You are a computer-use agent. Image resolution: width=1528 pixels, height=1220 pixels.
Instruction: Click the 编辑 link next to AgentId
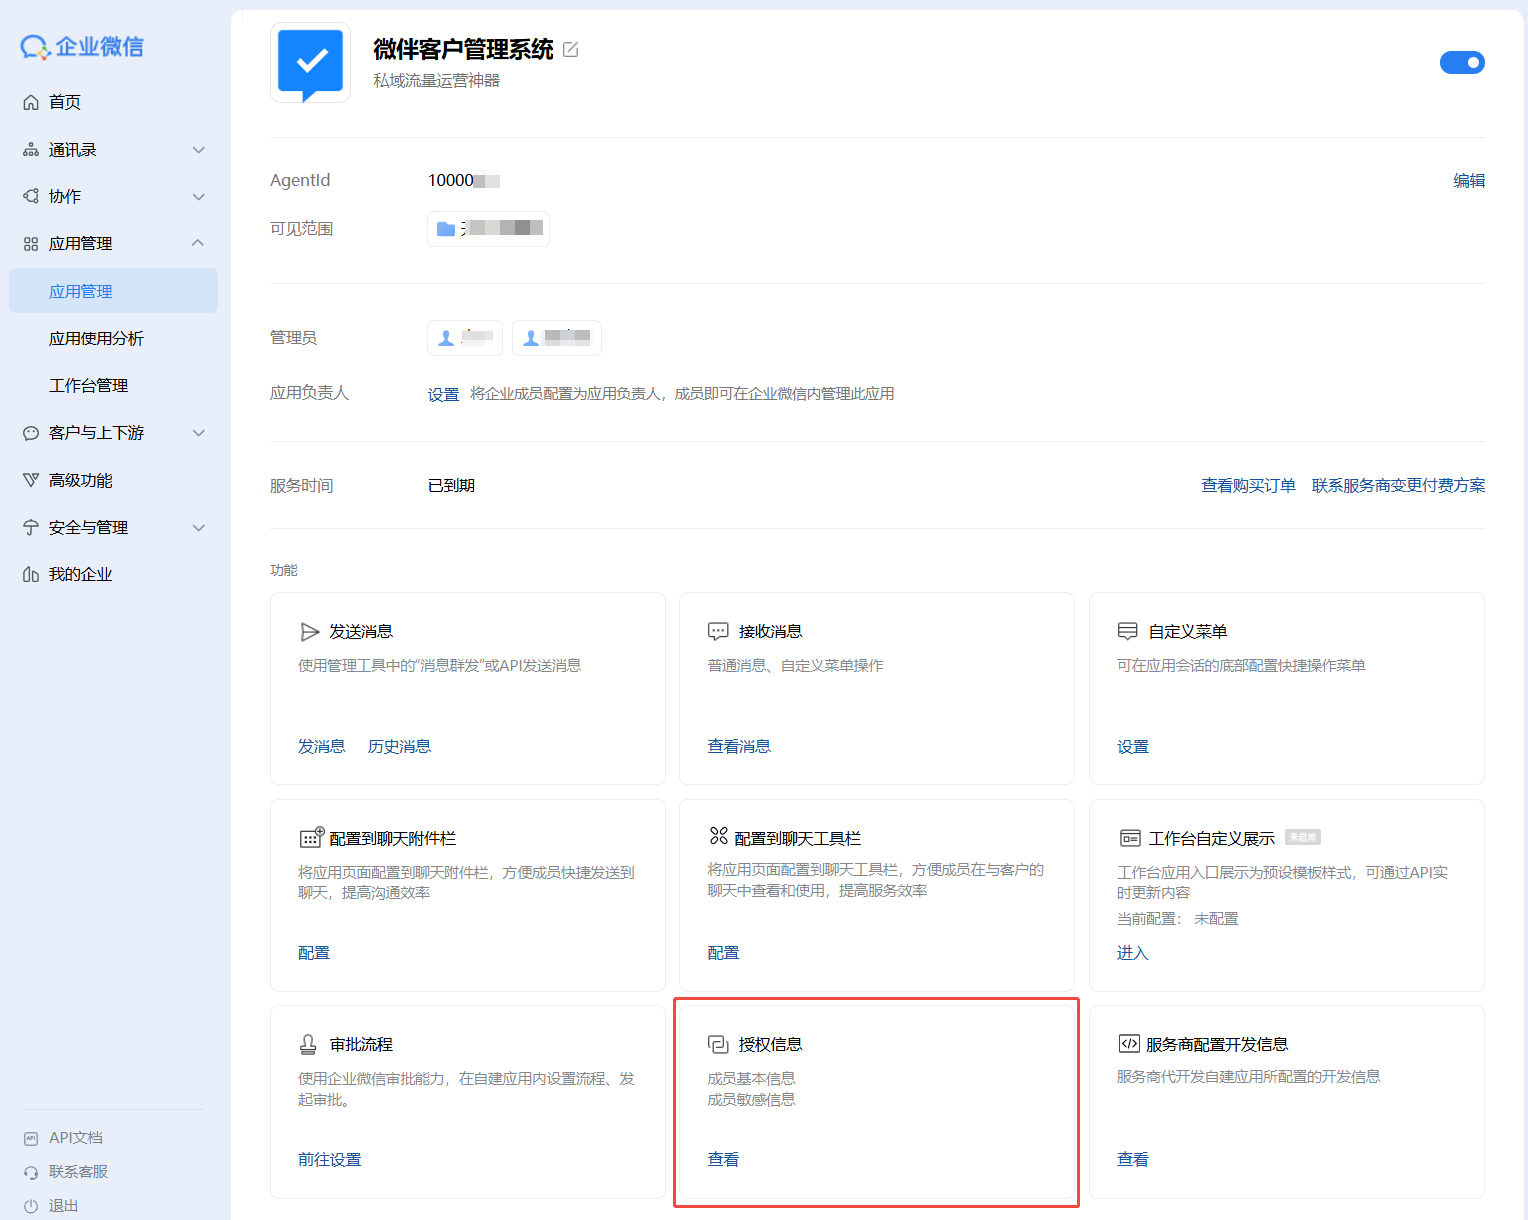coord(1468,181)
